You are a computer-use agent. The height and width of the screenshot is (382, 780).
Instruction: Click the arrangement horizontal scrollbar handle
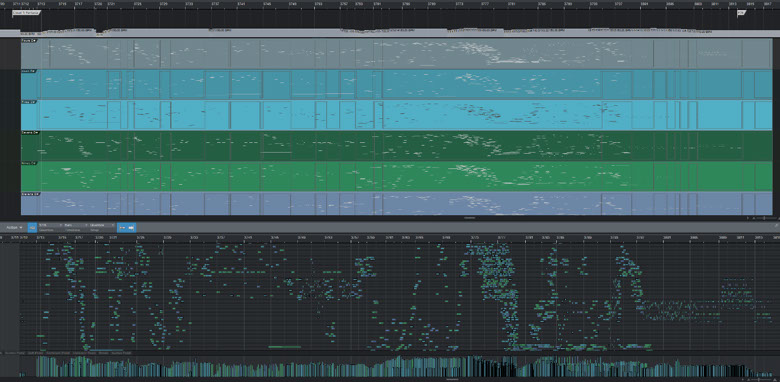[470, 218]
